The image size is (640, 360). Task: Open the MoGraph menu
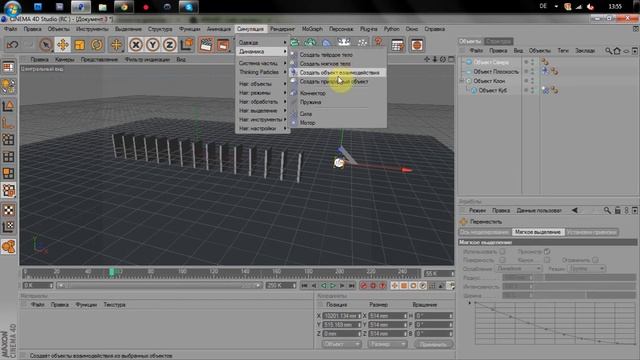tap(312, 29)
